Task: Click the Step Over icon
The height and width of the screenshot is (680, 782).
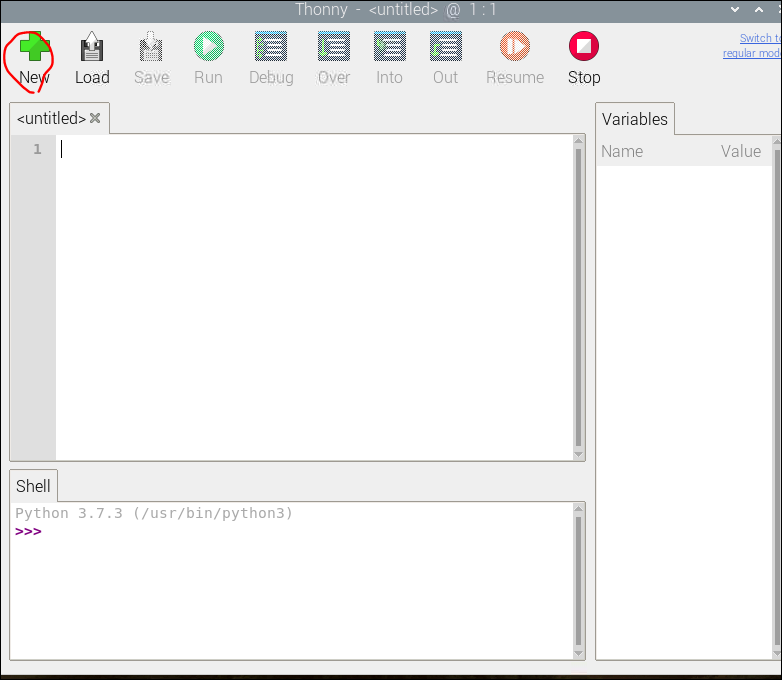Action: 334,46
